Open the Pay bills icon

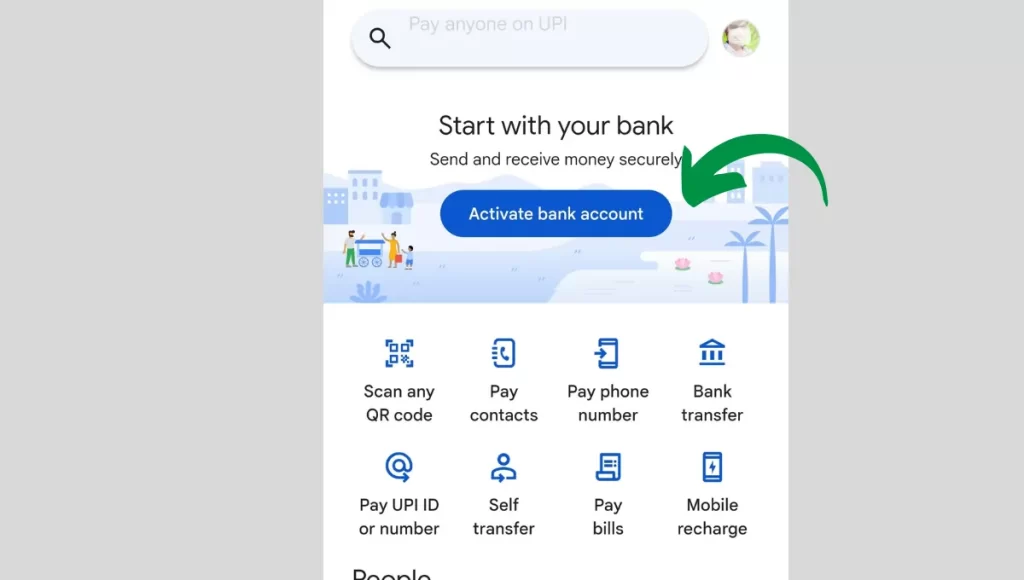tap(608, 467)
